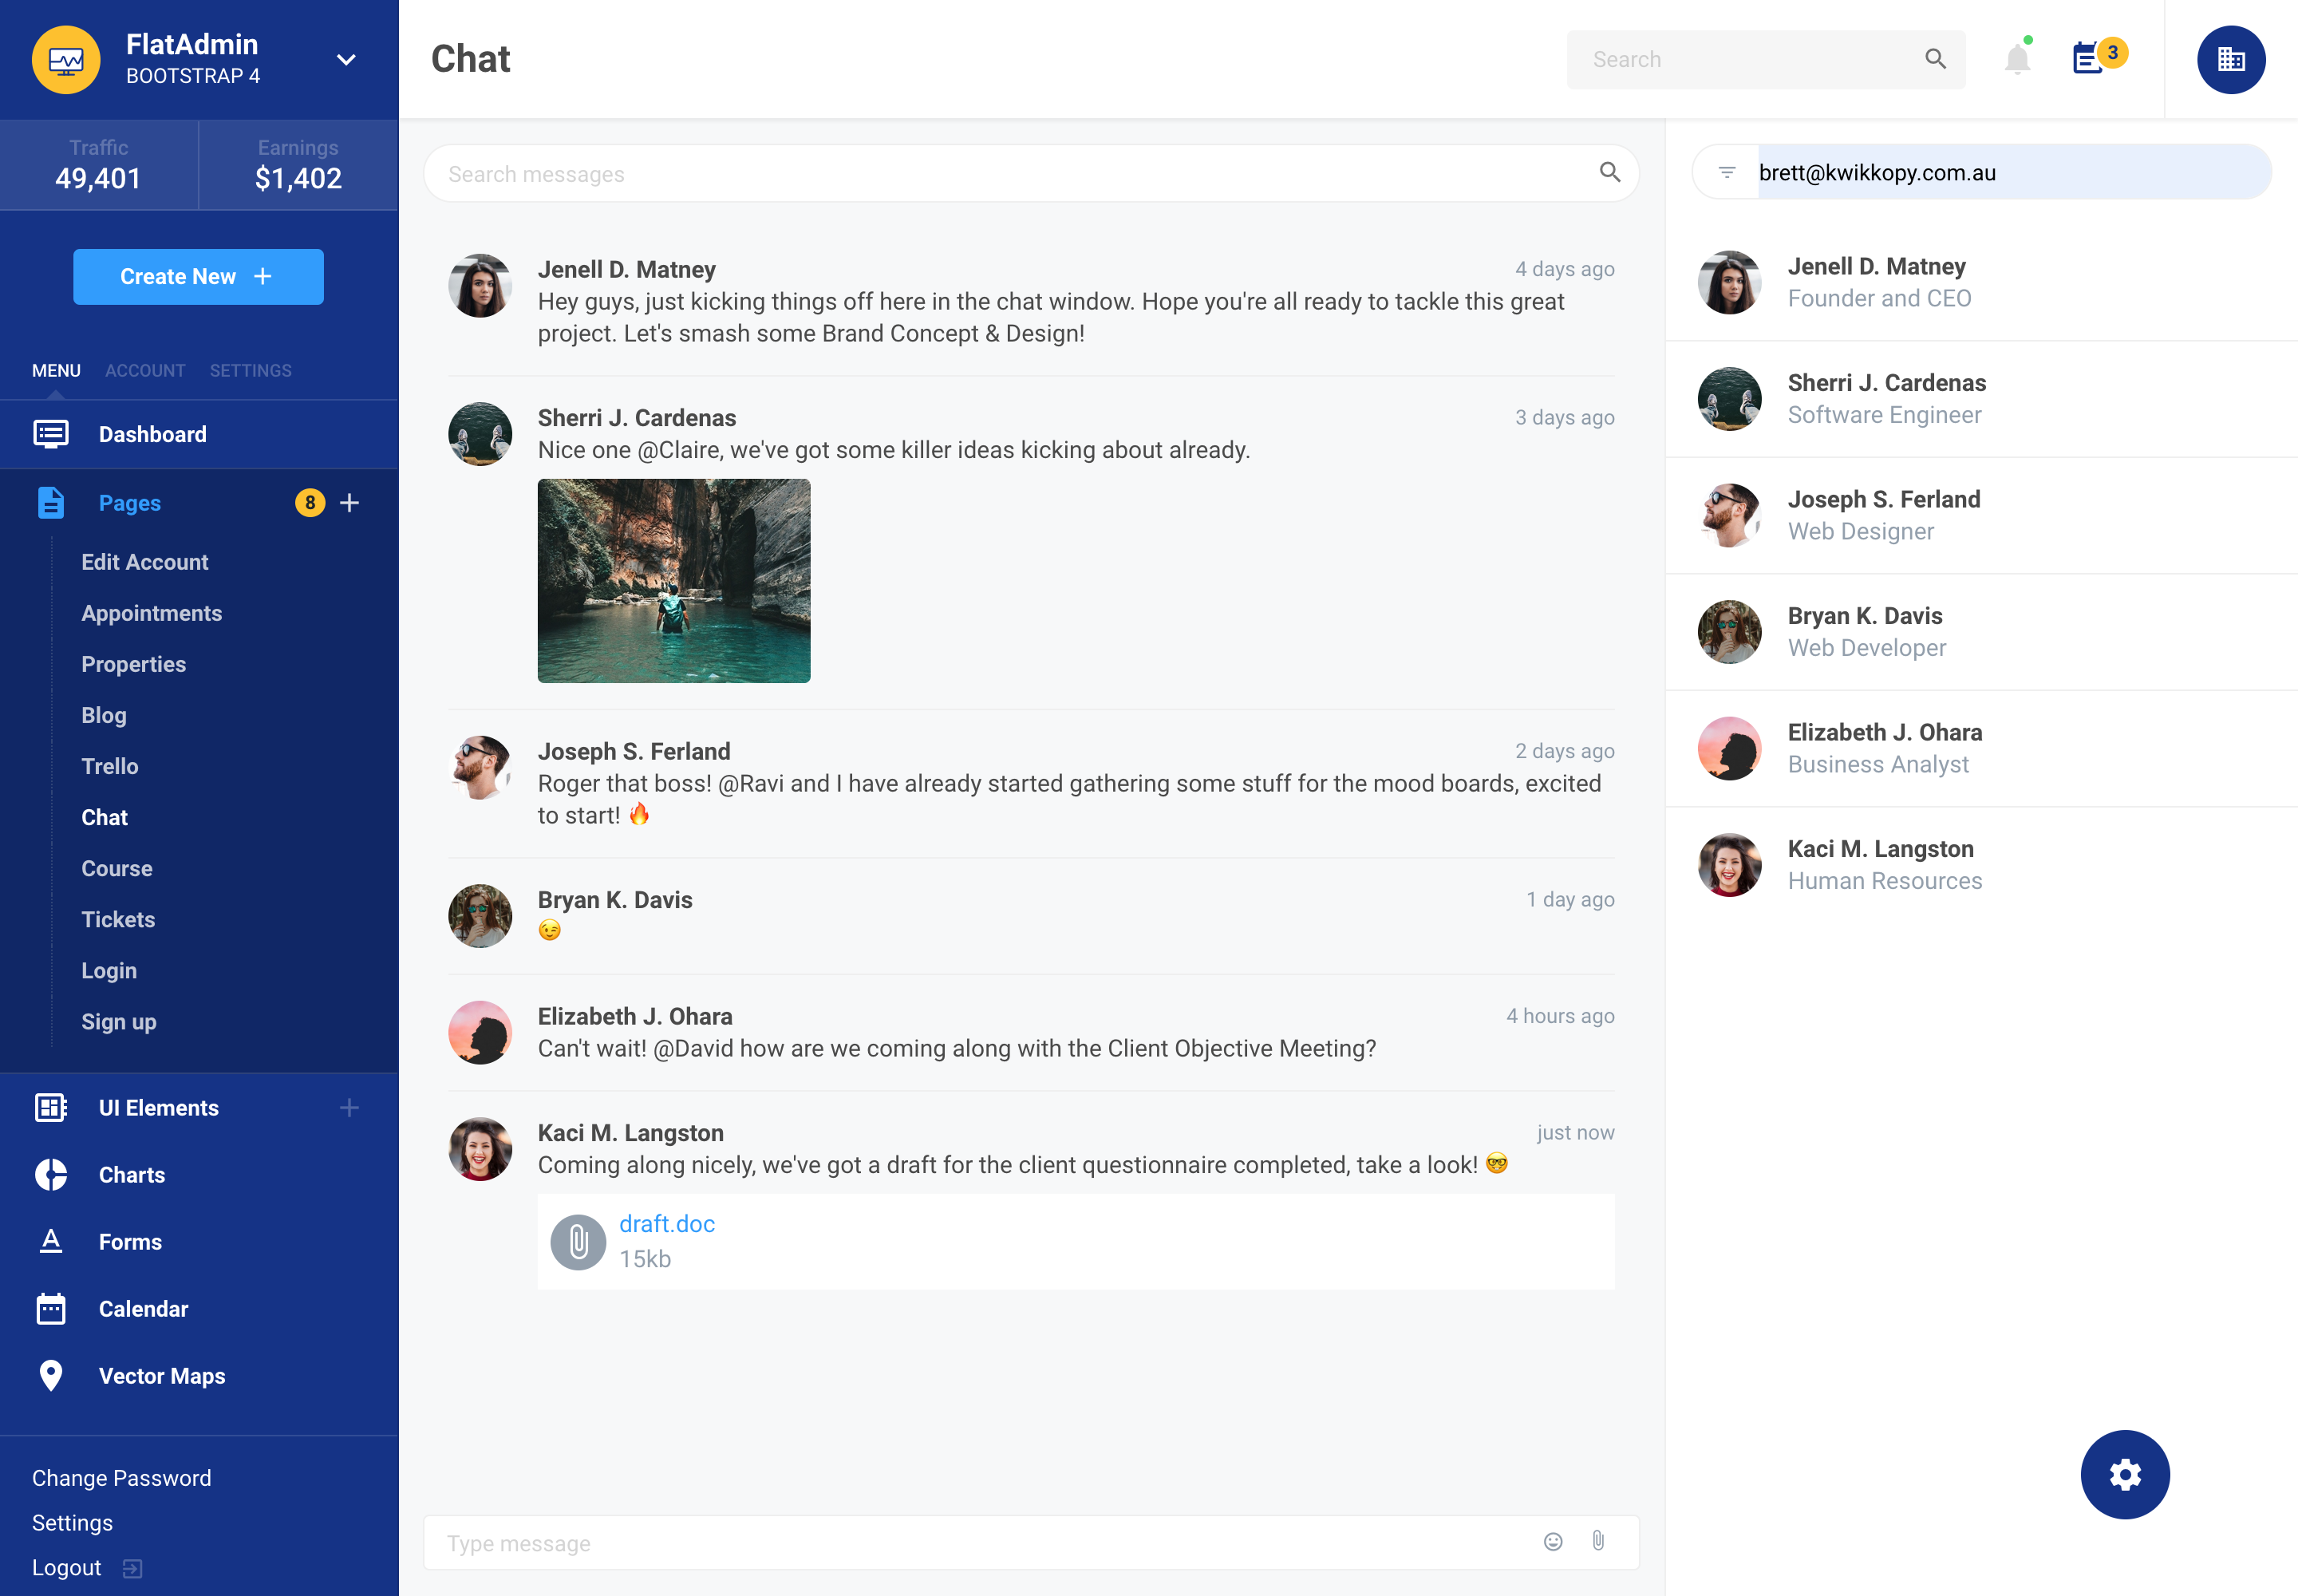Download the draft.doc attachment link
The image size is (2298, 1596).
pyautogui.click(x=667, y=1224)
